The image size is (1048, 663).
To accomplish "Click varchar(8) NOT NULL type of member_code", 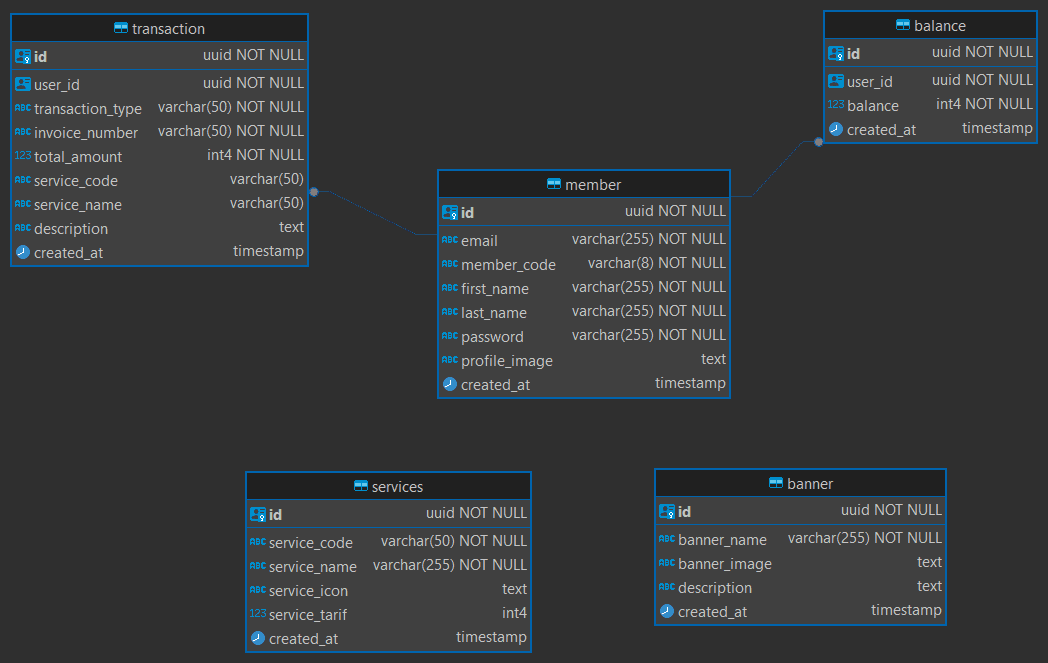I will click(656, 263).
